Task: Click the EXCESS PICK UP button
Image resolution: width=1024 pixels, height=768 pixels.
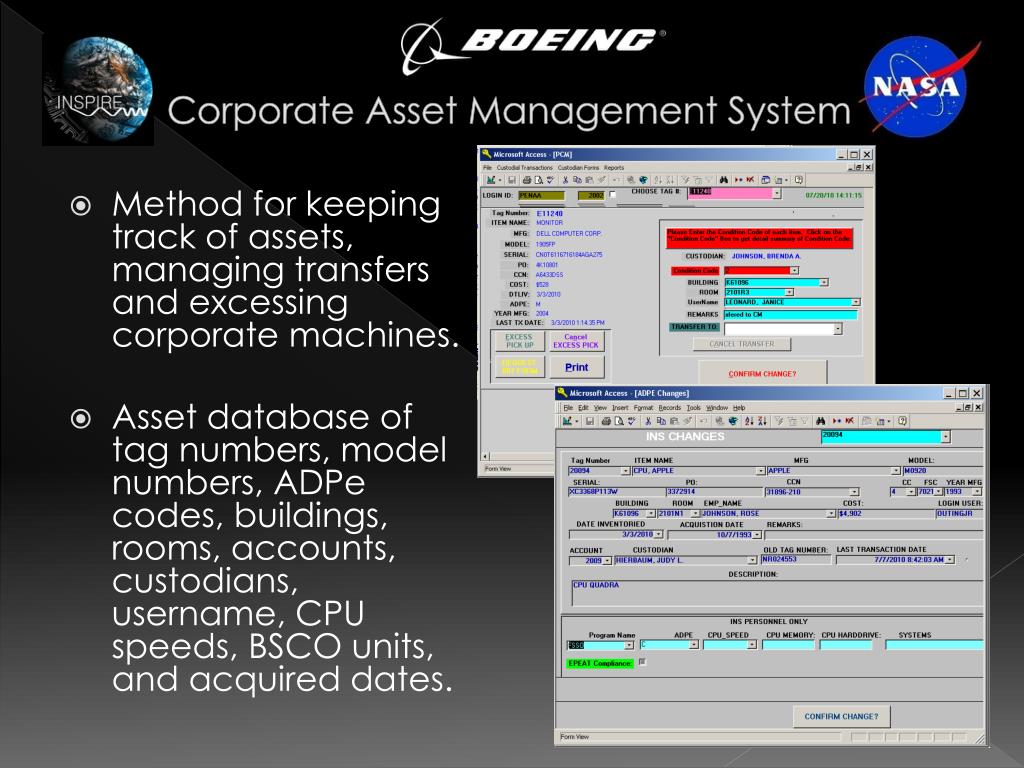Action: [x=519, y=341]
